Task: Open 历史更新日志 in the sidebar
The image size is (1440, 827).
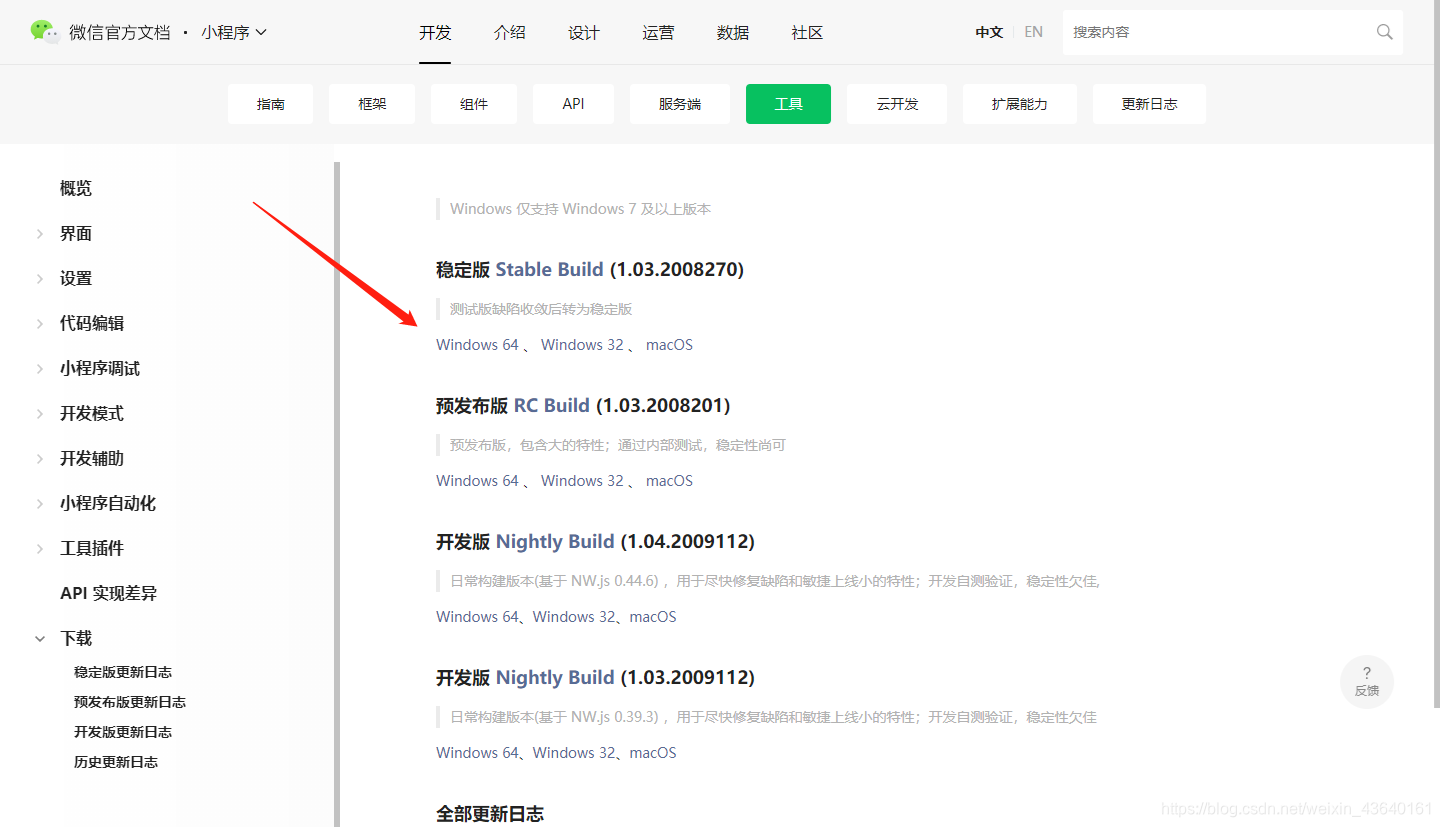Action: pyautogui.click(x=116, y=762)
